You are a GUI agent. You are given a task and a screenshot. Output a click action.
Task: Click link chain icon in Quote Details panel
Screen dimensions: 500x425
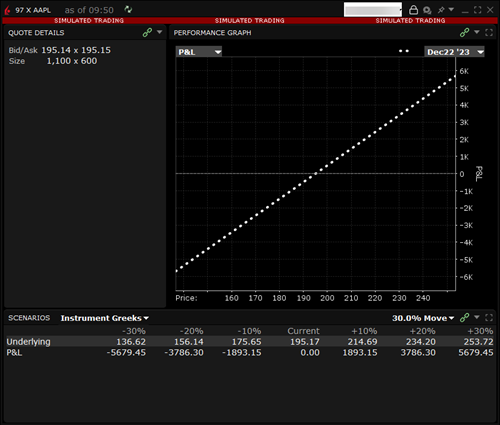click(147, 32)
